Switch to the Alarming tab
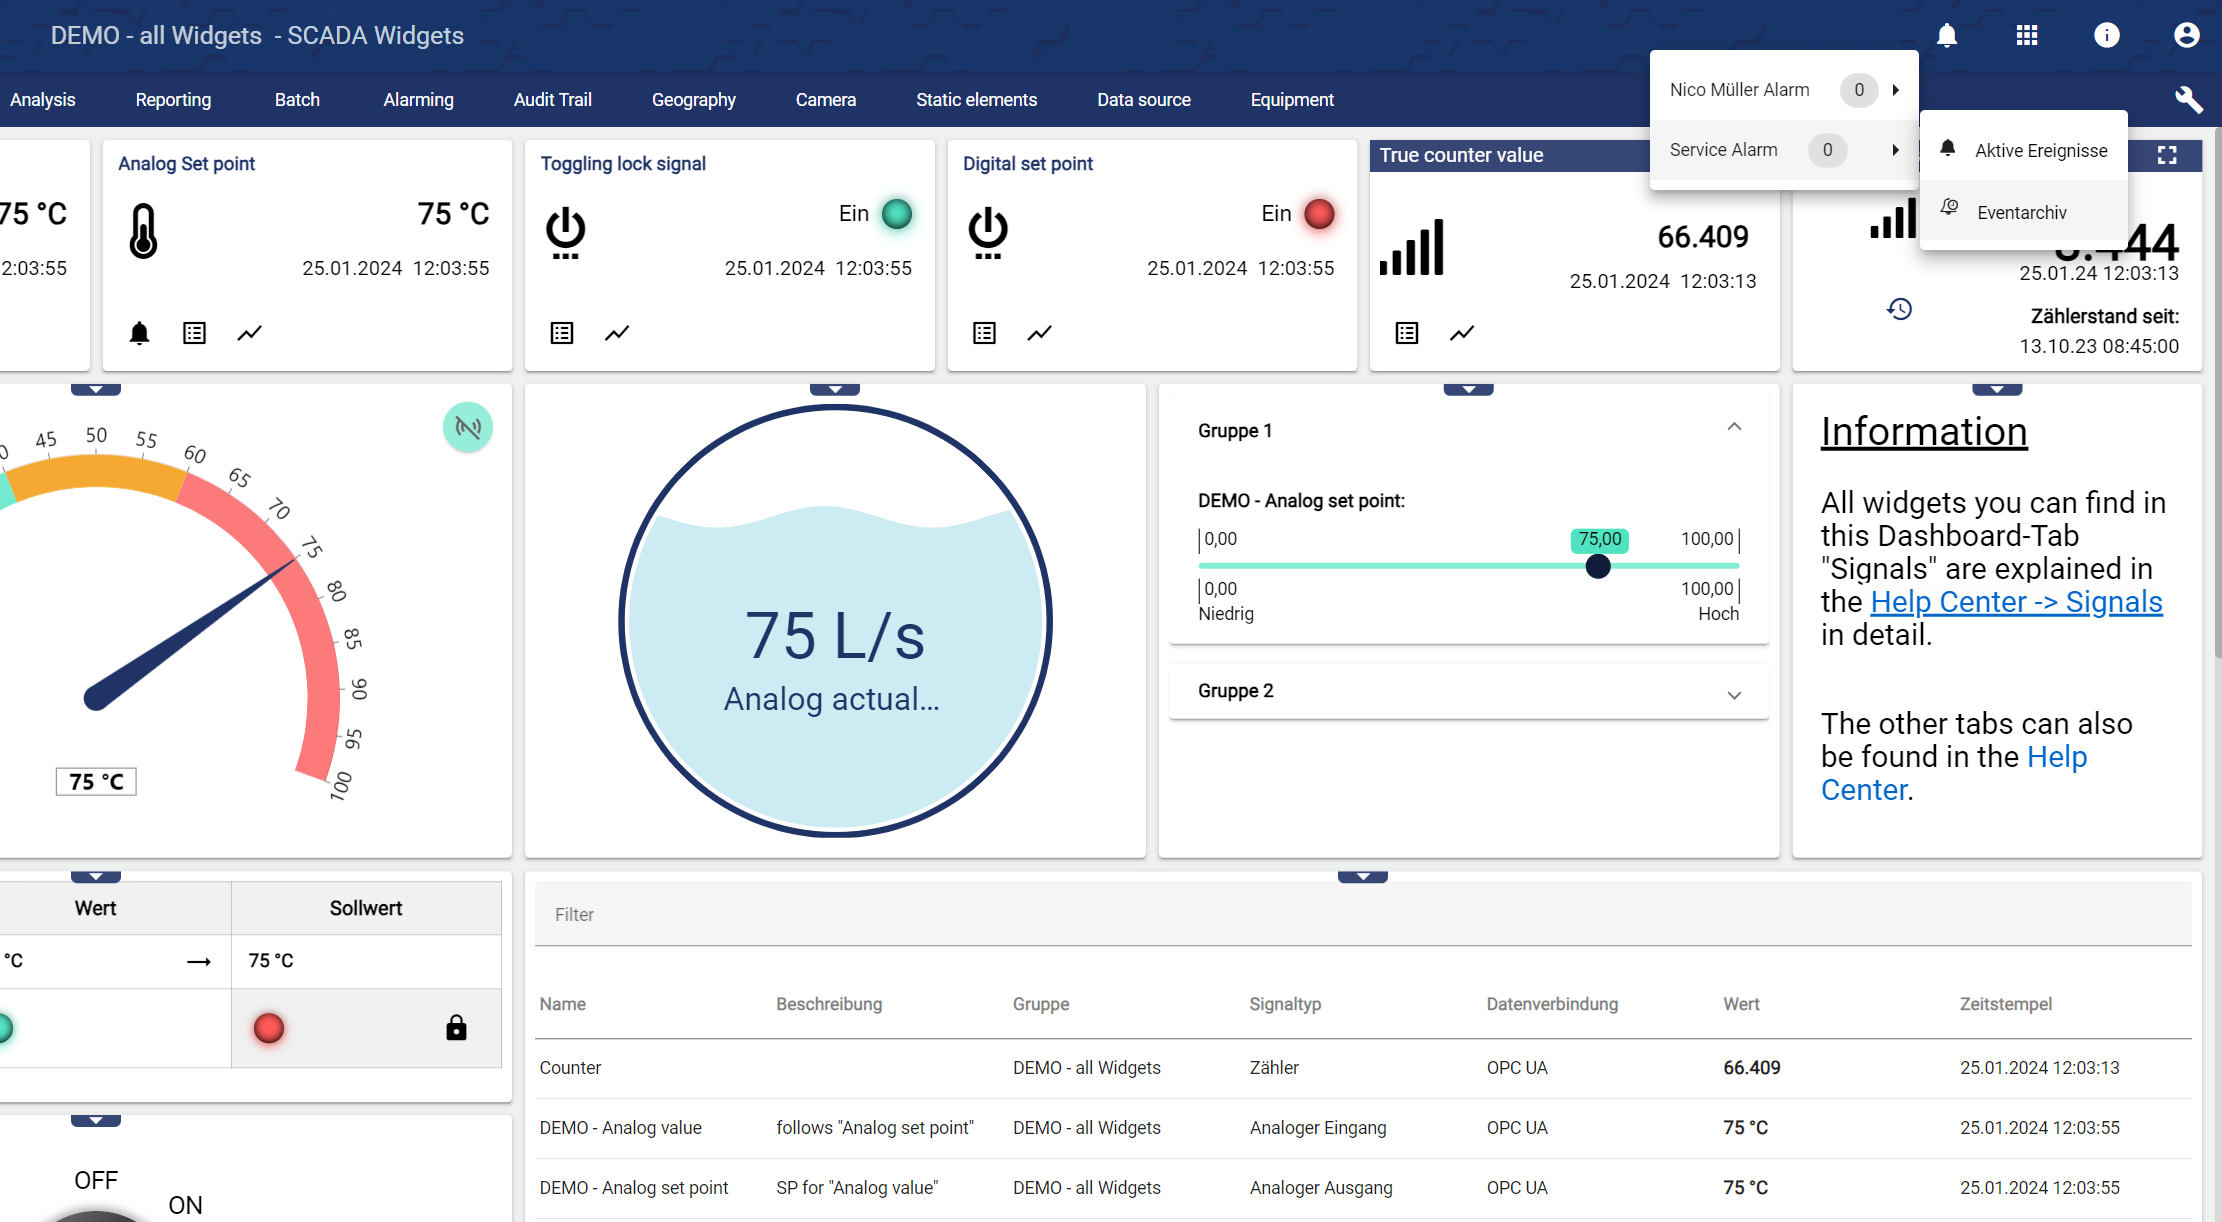This screenshot has height=1222, width=2222. [x=418, y=100]
